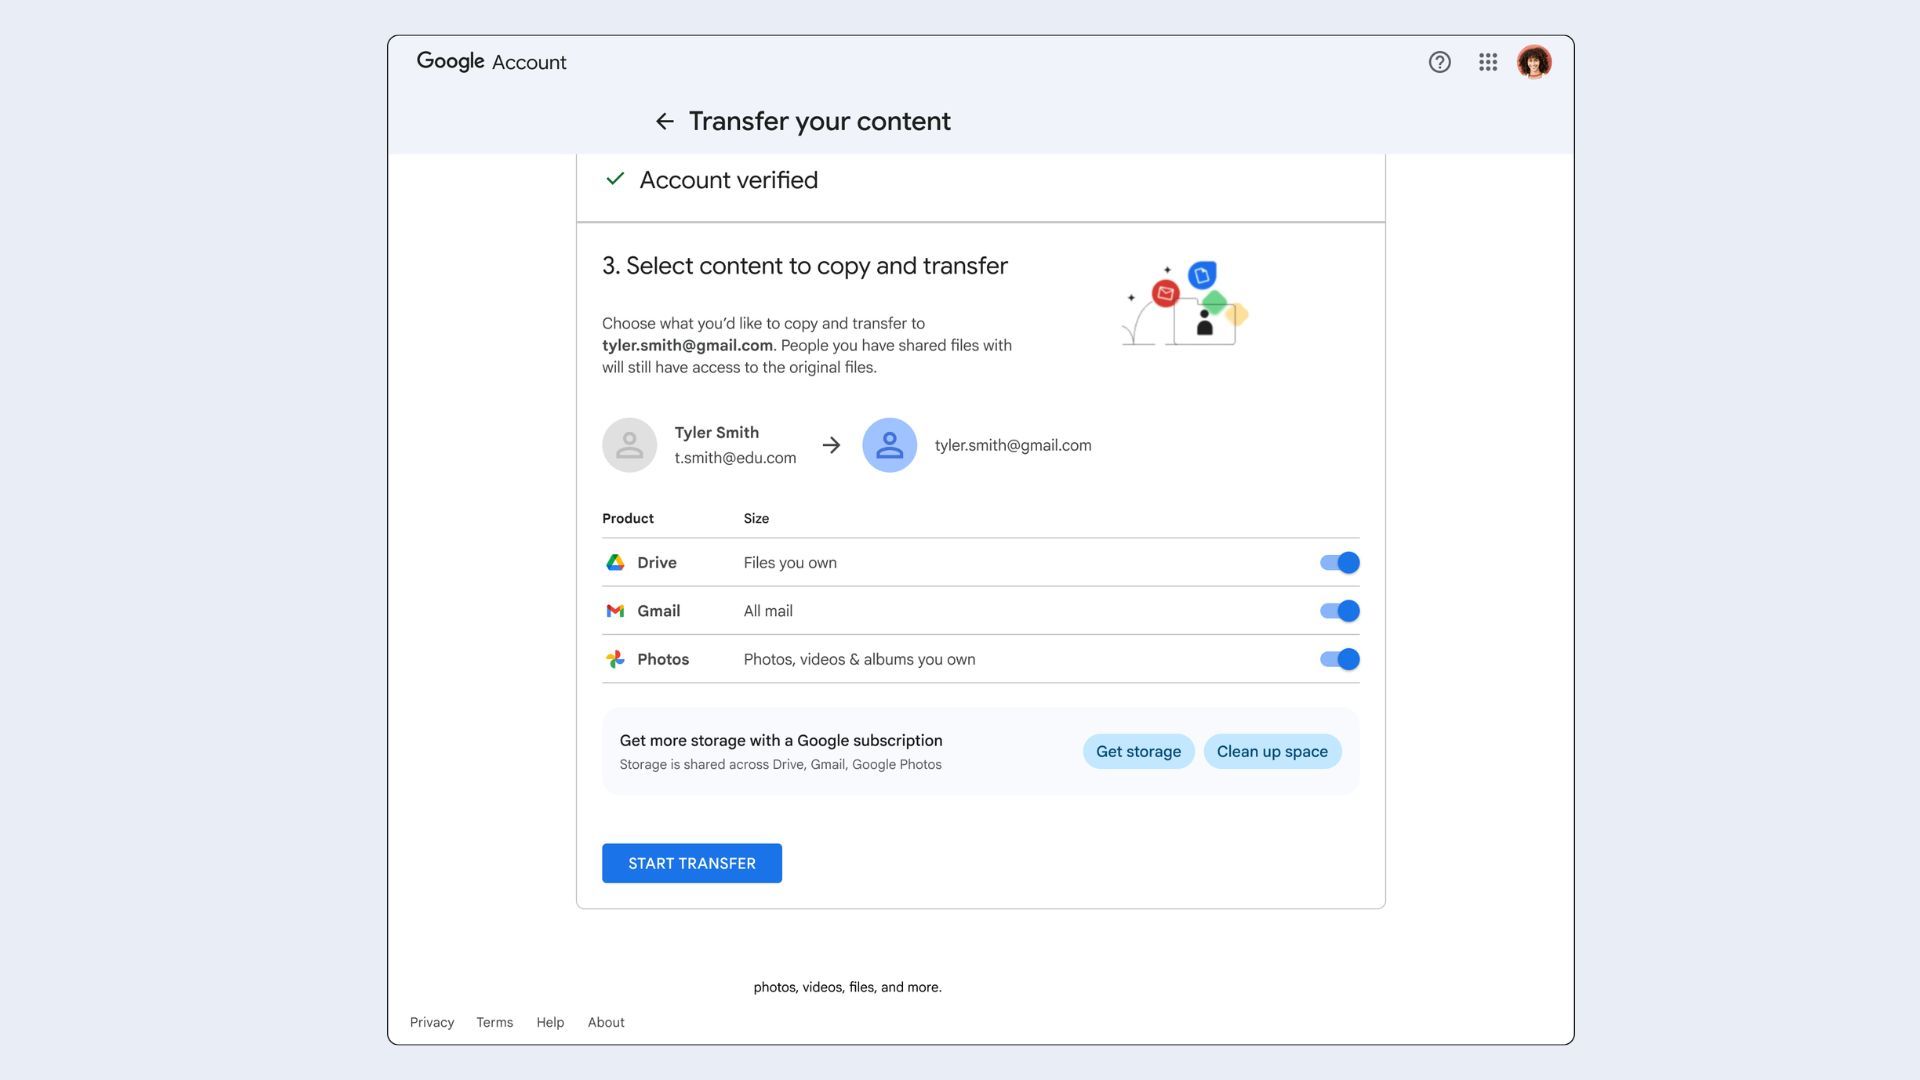This screenshot has height=1080, width=1920.
Task: Click the Product column header
Action: click(628, 518)
